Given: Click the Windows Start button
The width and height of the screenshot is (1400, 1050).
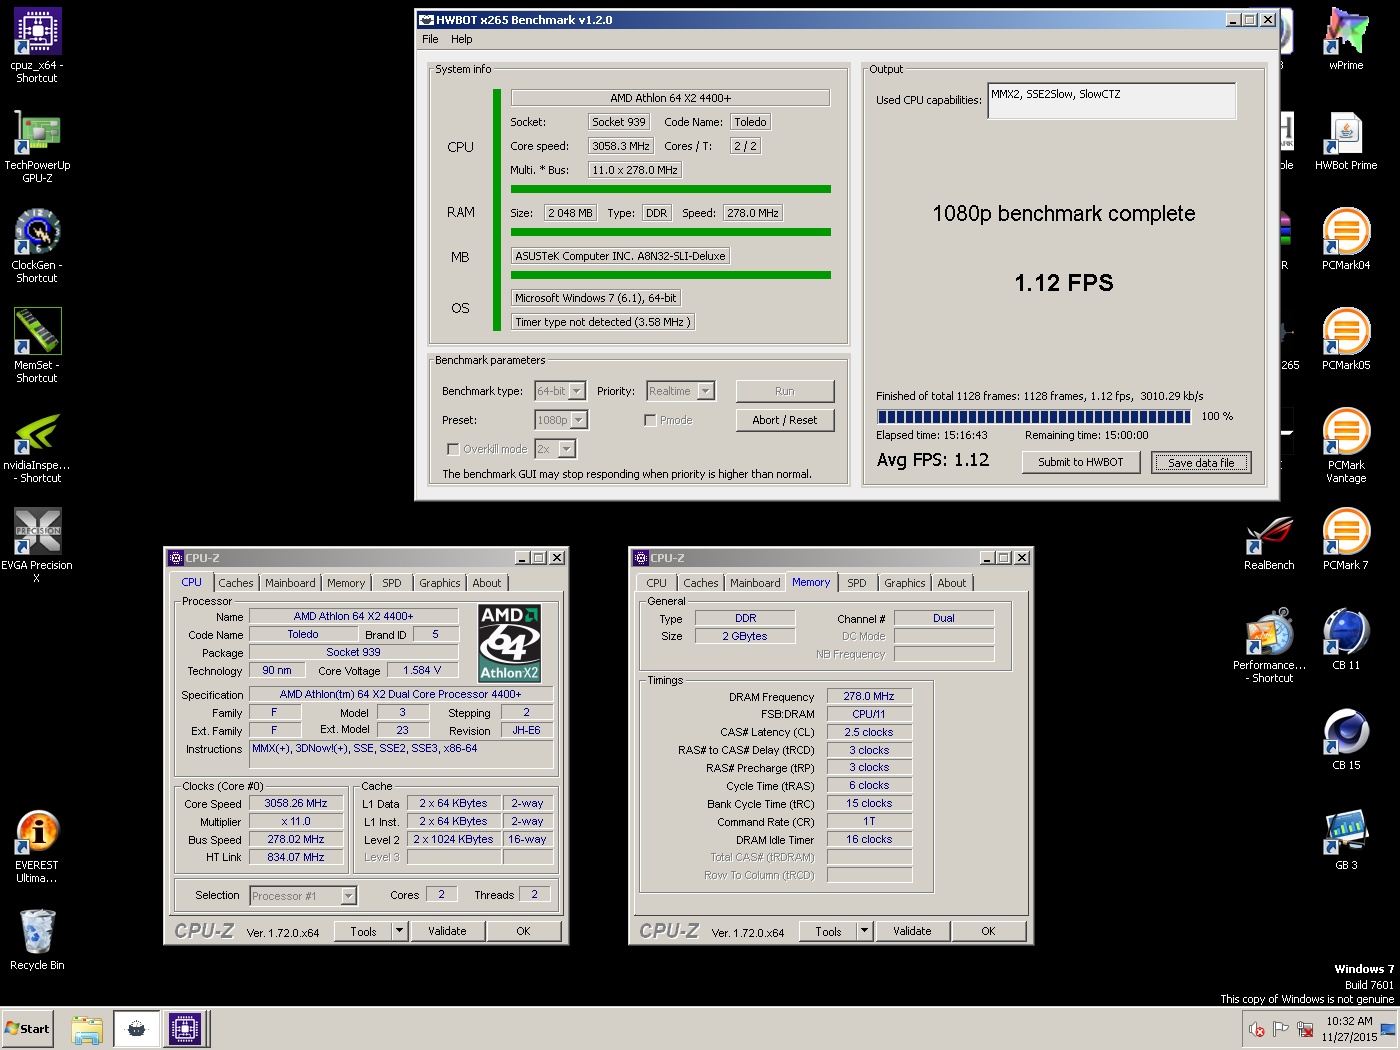Looking at the screenshot, I should 27,1029.
